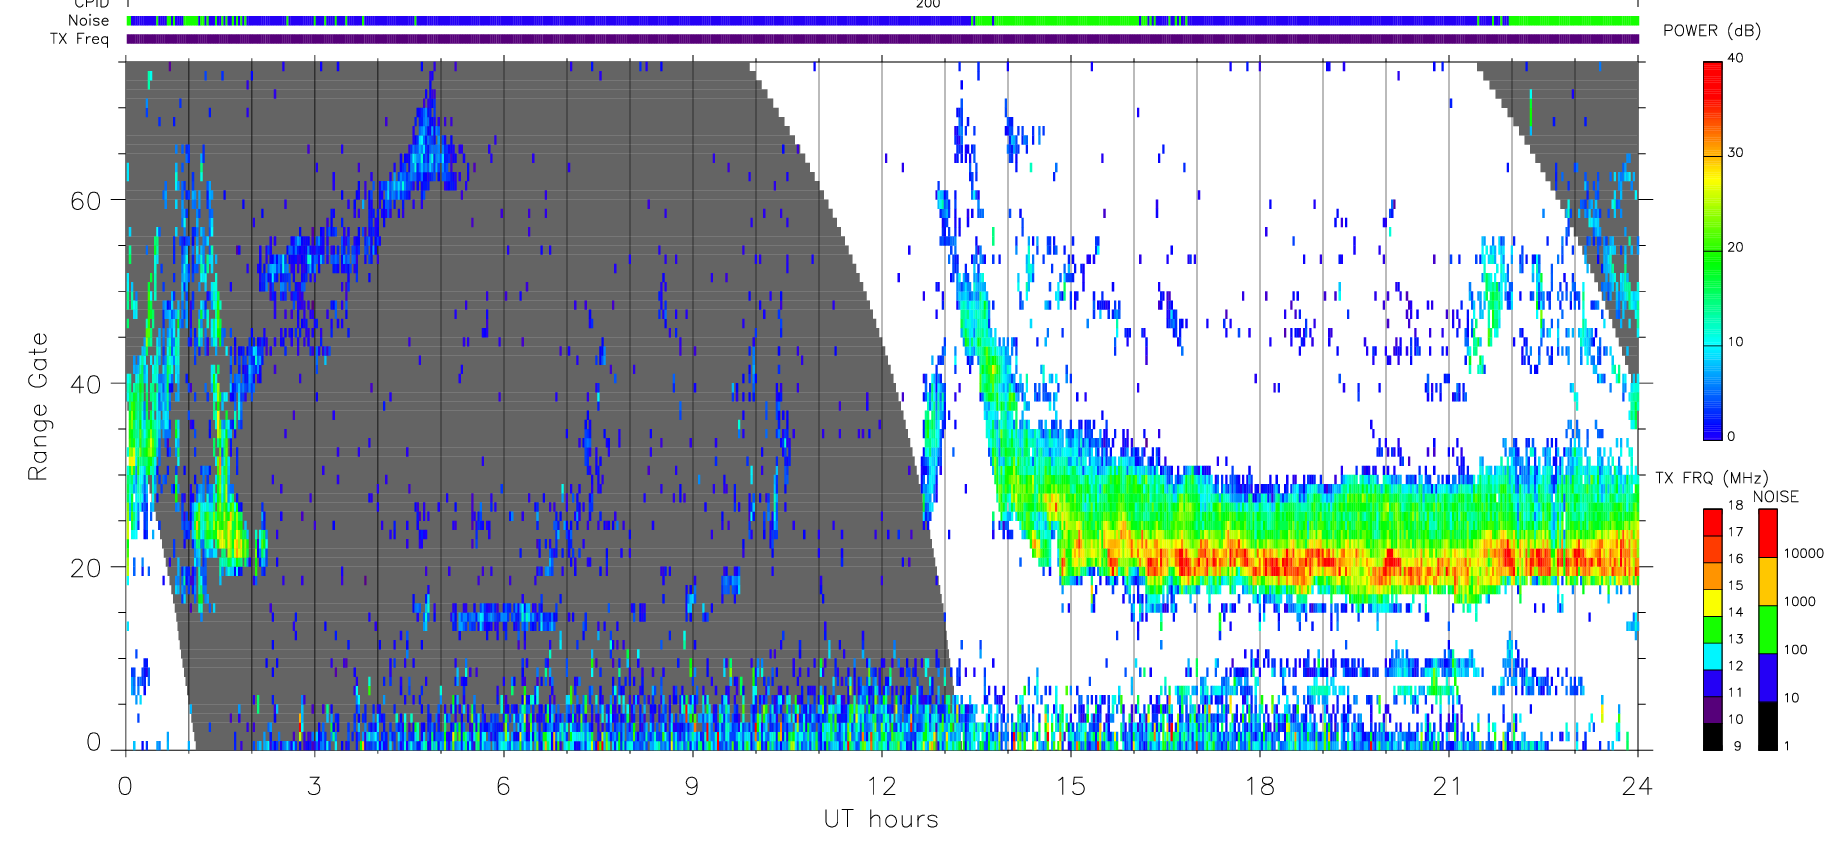This screenshot has height=850, width=1843.
Task: Click the blue-green Noise strip above the plot
Action: (x=883, y=20)
